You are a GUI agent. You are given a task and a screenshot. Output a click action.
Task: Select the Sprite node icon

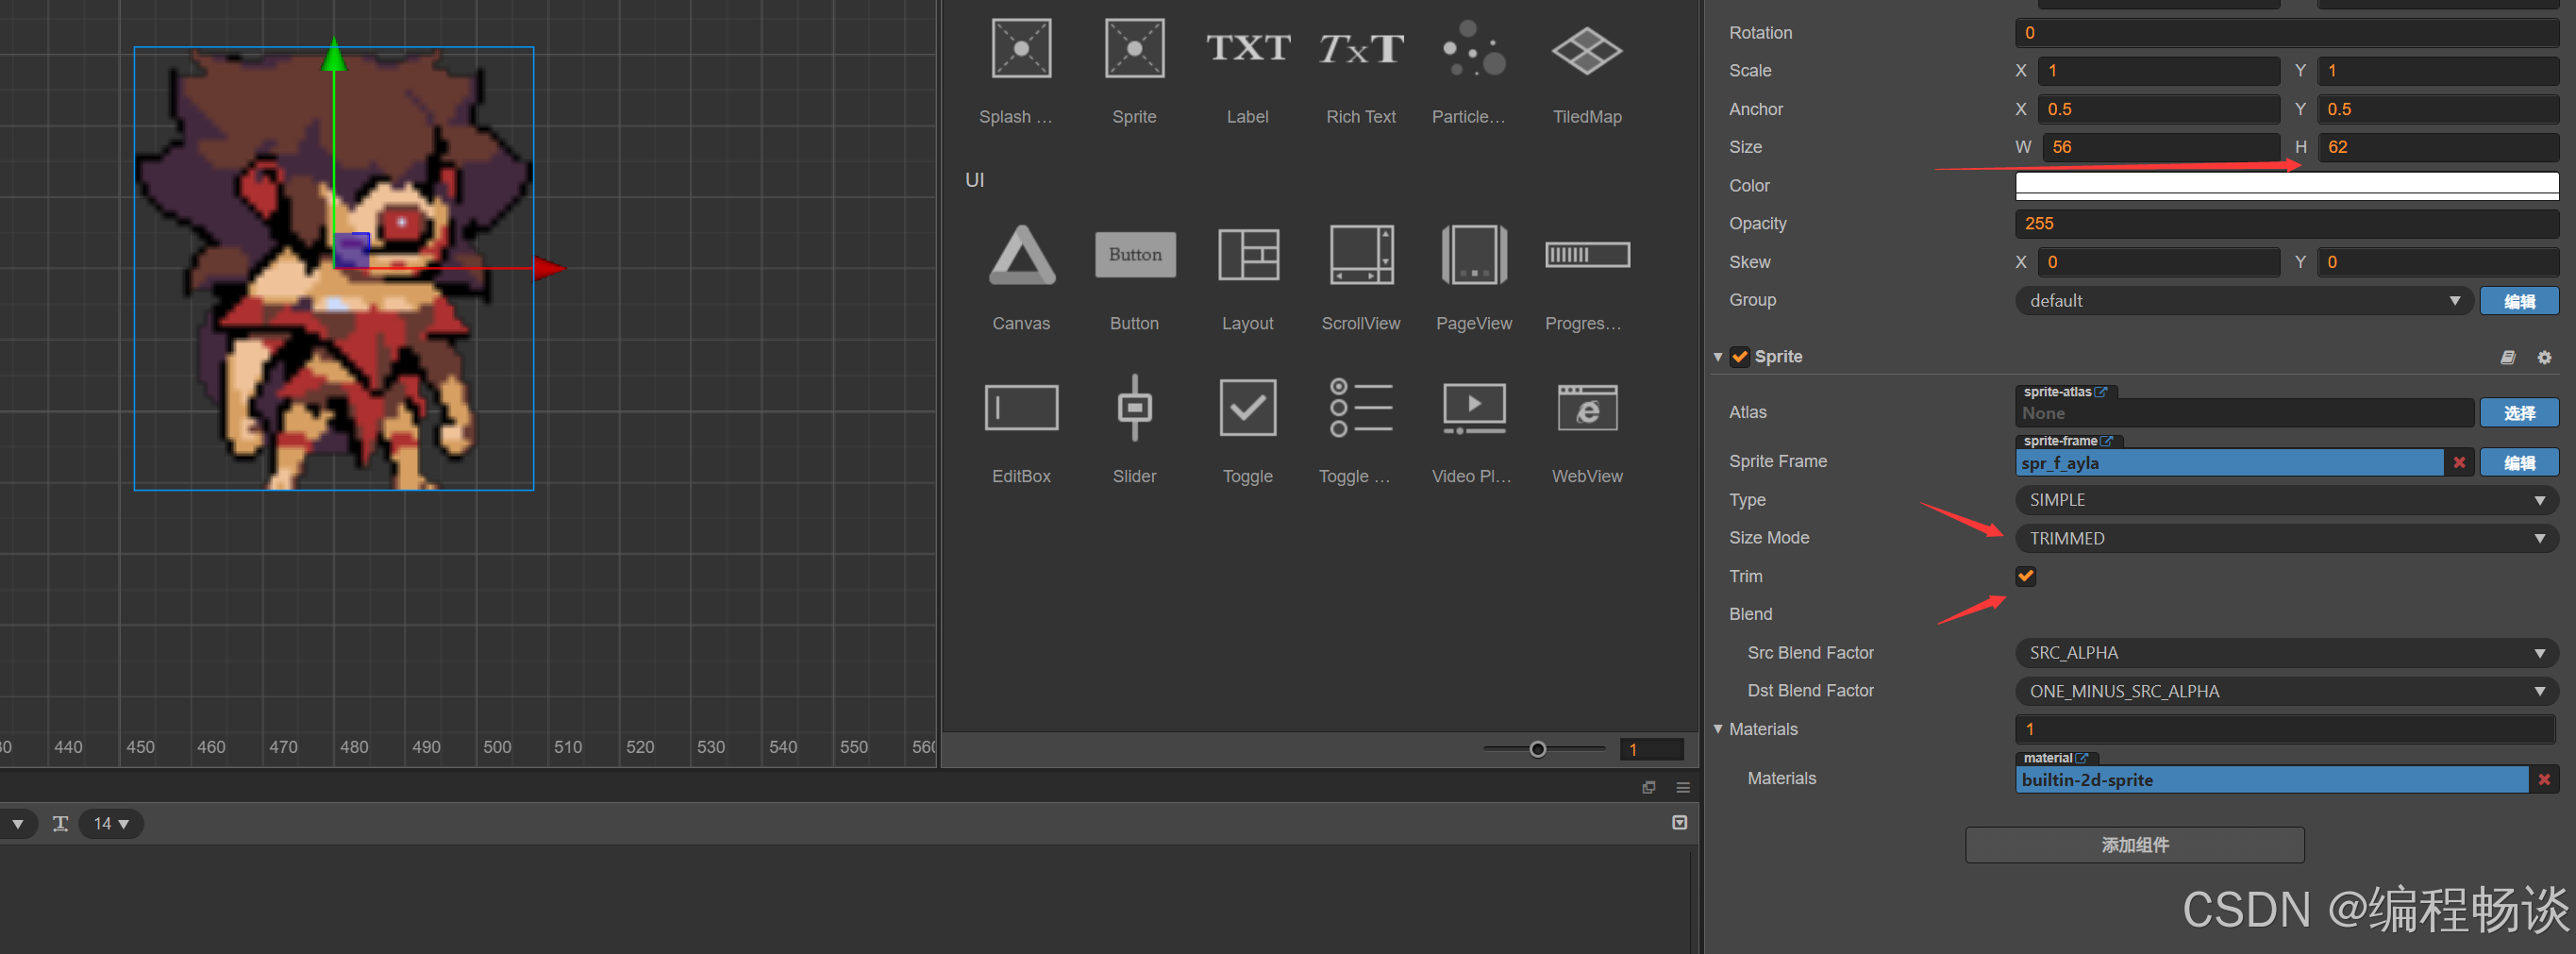[1134, 48]
